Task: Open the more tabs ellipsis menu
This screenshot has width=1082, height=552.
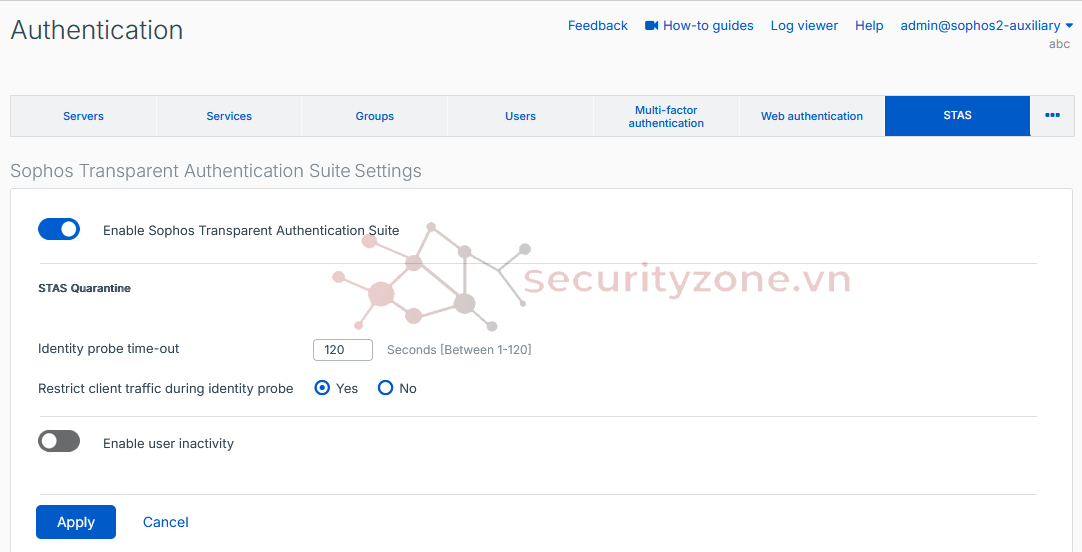Action: click(1052, 116)
